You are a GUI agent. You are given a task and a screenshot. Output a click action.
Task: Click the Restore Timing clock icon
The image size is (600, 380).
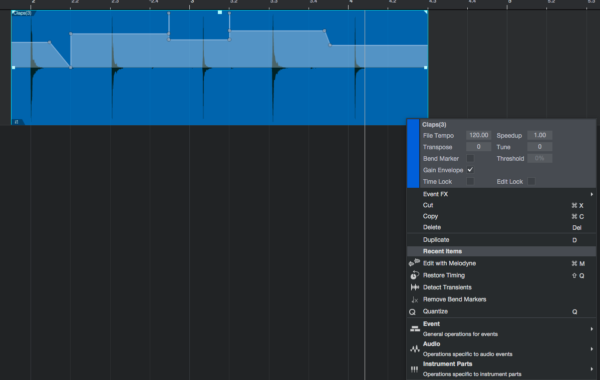coord(414,275)
